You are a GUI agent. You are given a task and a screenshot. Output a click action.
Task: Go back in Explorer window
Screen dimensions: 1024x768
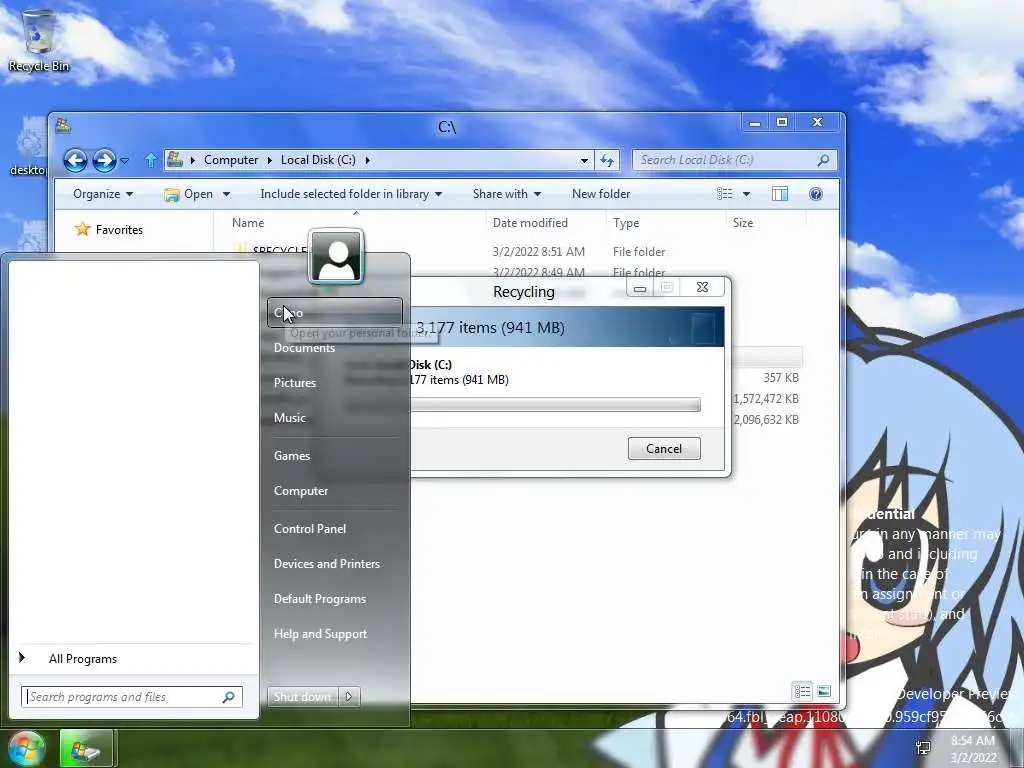[75, 160]
